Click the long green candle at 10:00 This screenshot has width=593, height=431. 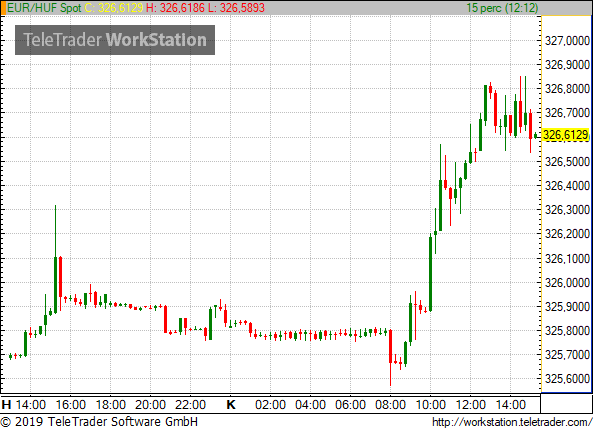[x=430, y=273]
